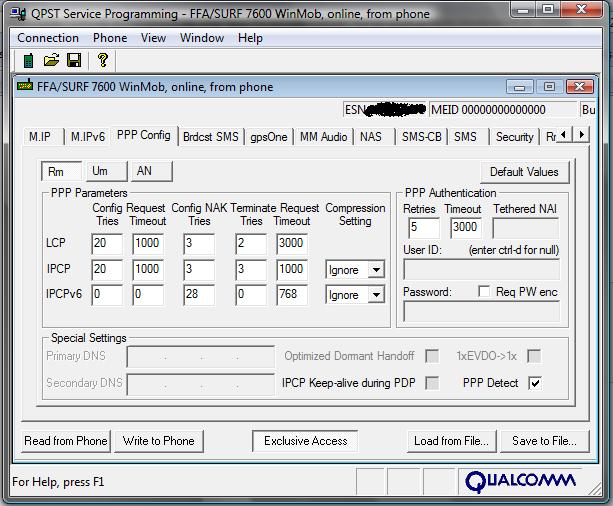
Task: Switch to the MM Audio tab
Action: coord(323,136)
